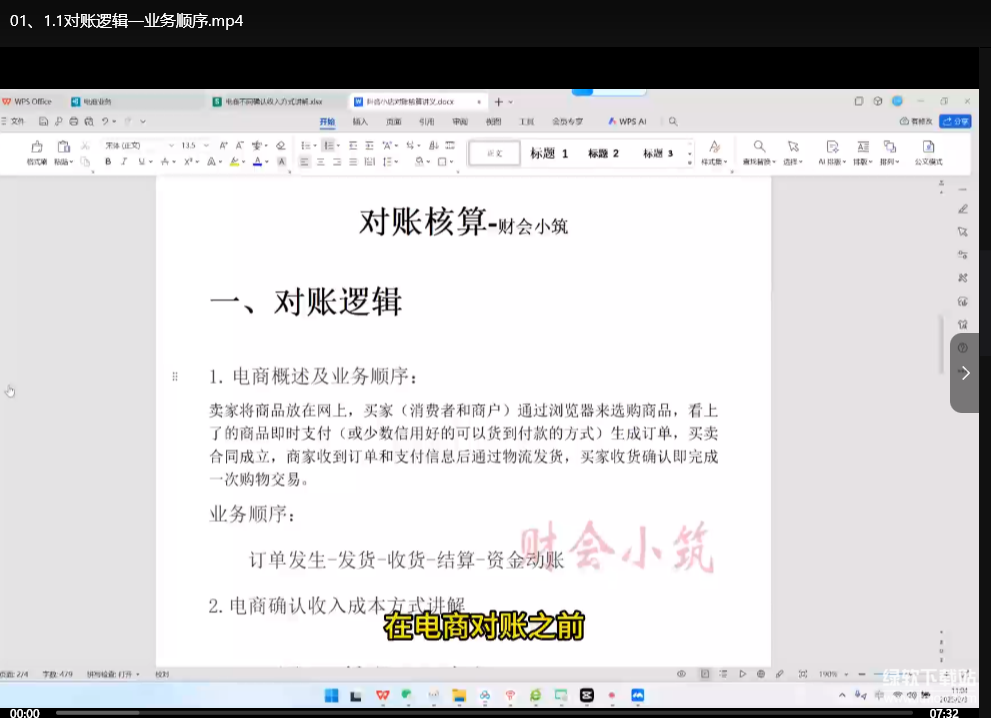Open the WPS icon in Windows taskbar

(x=383, y=695)
